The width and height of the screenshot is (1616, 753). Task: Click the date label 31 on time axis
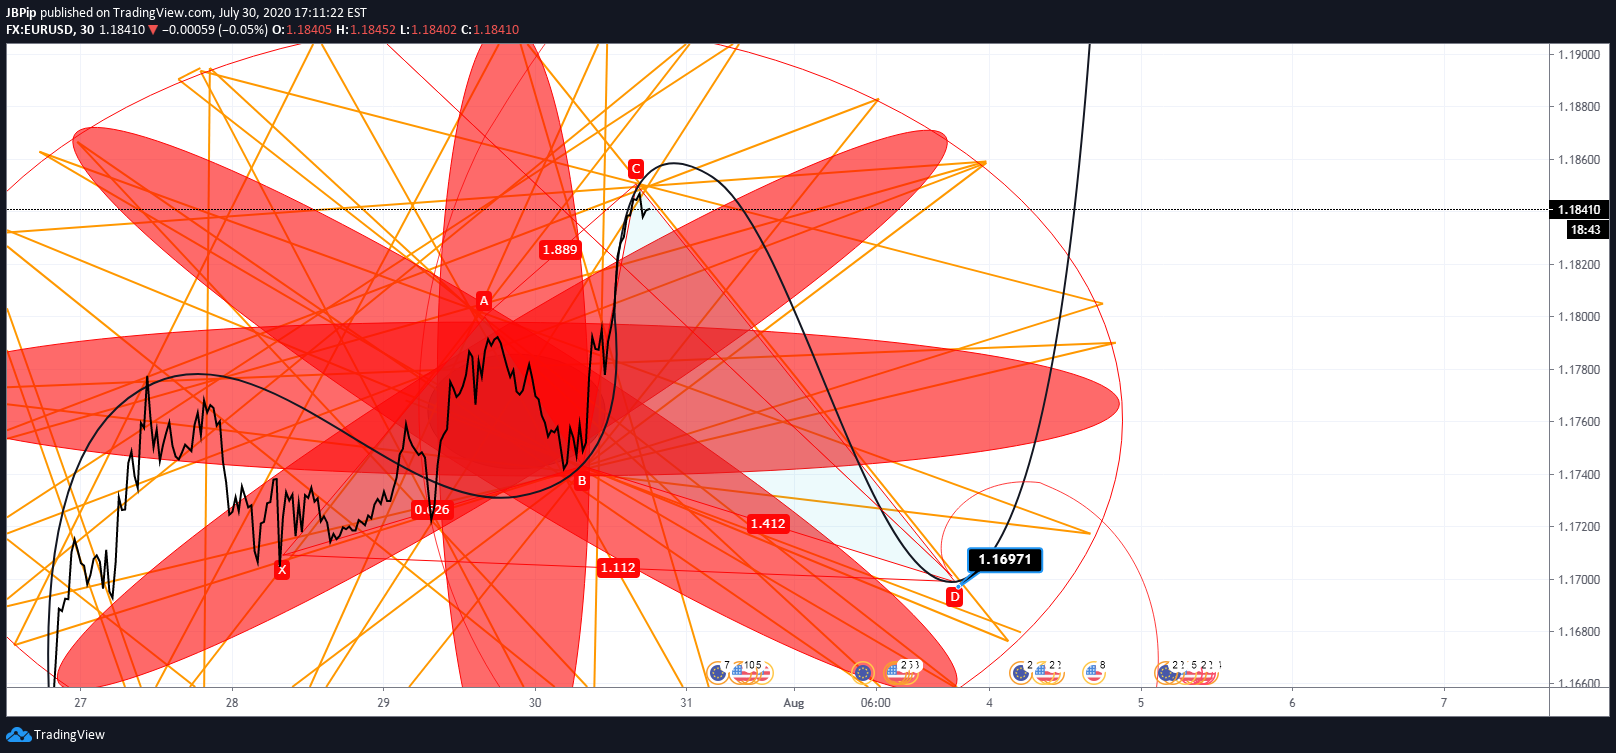coord(686,703)
